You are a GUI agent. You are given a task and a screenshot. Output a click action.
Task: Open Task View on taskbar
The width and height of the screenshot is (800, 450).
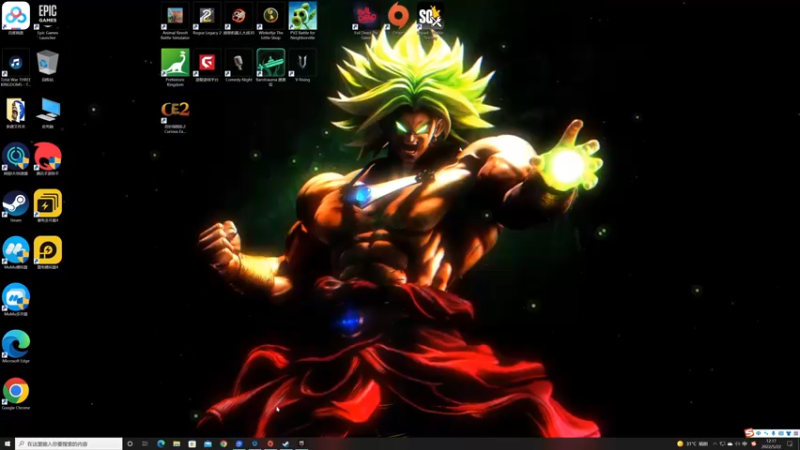(145, 444)
